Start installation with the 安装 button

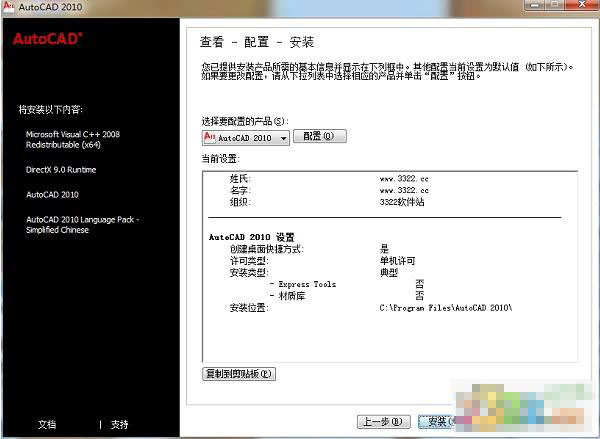click(436, 422)
